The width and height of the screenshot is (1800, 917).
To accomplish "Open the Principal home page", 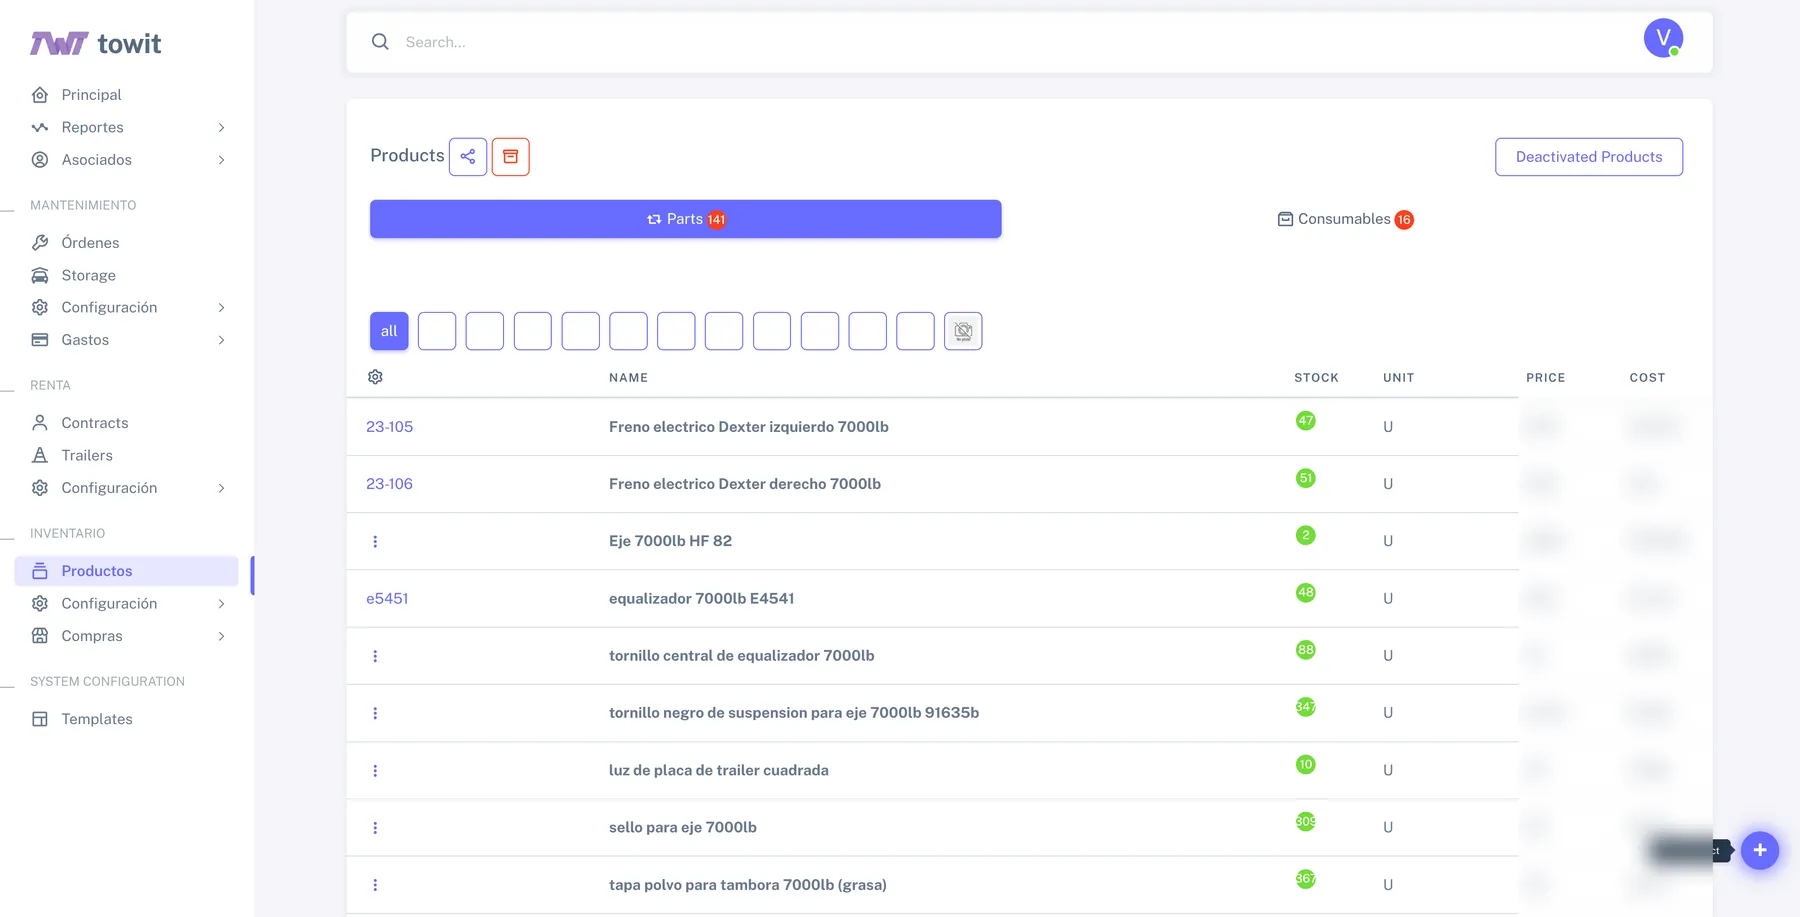I will [x=90, y=95].
